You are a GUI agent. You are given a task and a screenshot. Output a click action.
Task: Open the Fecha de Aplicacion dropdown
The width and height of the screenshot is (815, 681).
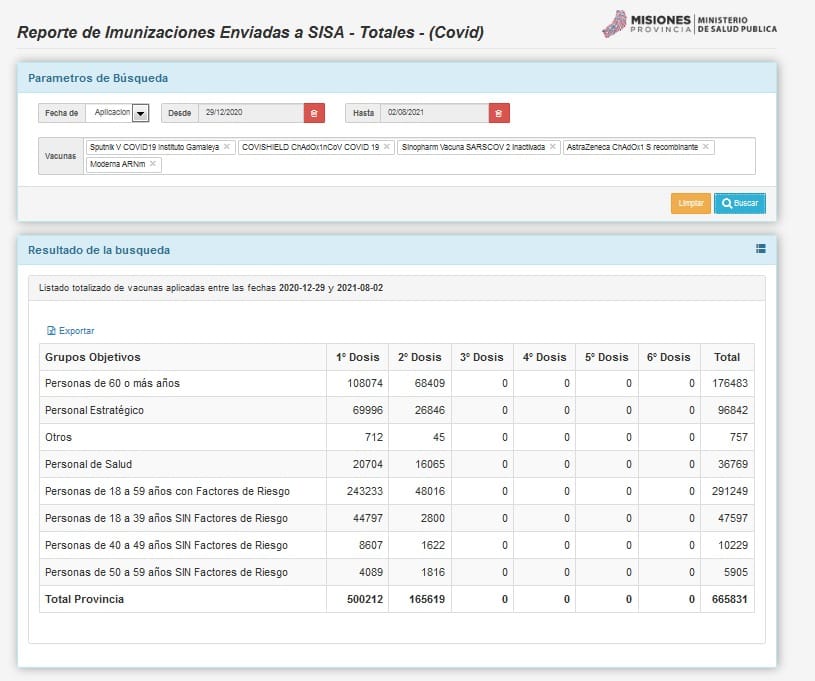coord(140,113)
